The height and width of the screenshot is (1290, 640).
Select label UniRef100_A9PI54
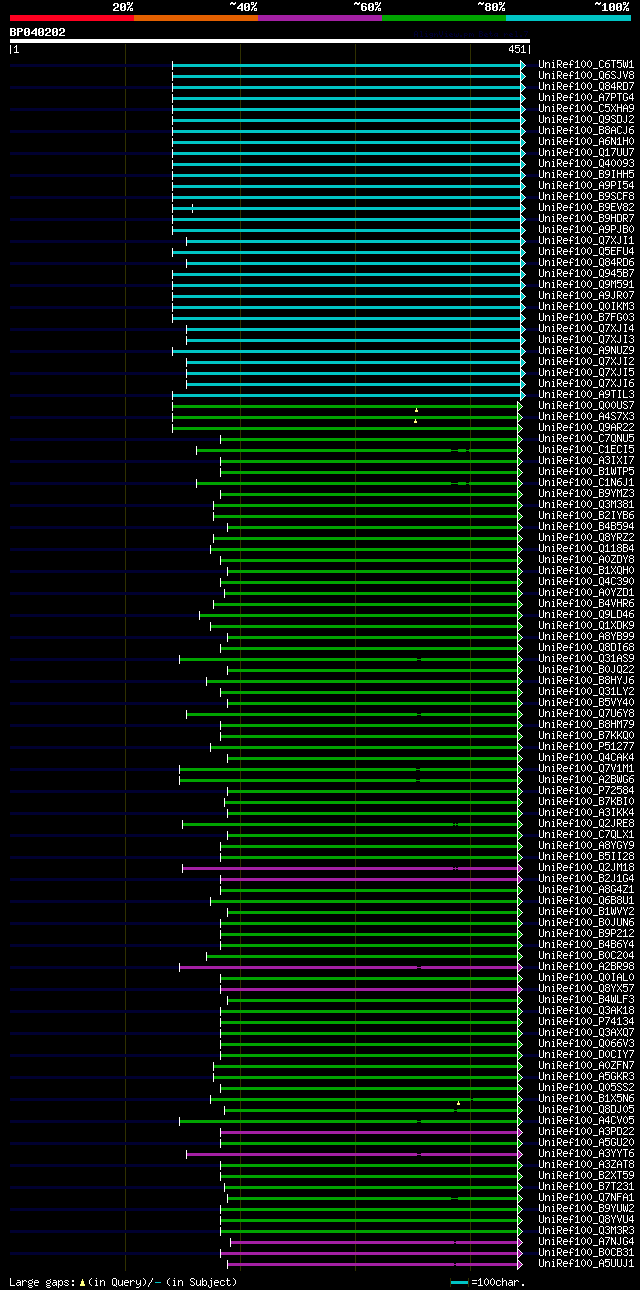(x=586, y=185)
